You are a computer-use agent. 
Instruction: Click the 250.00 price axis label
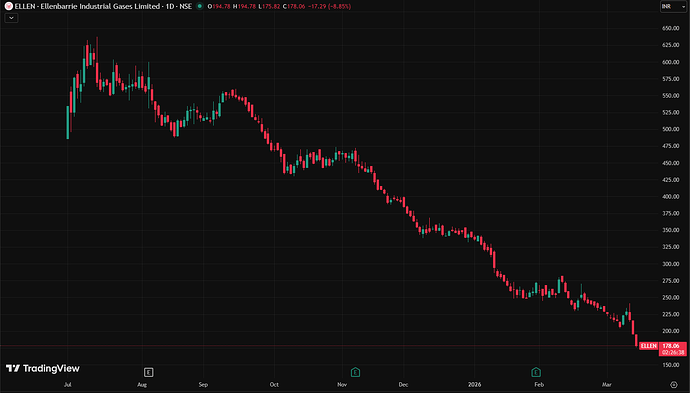tap(671, 297)
